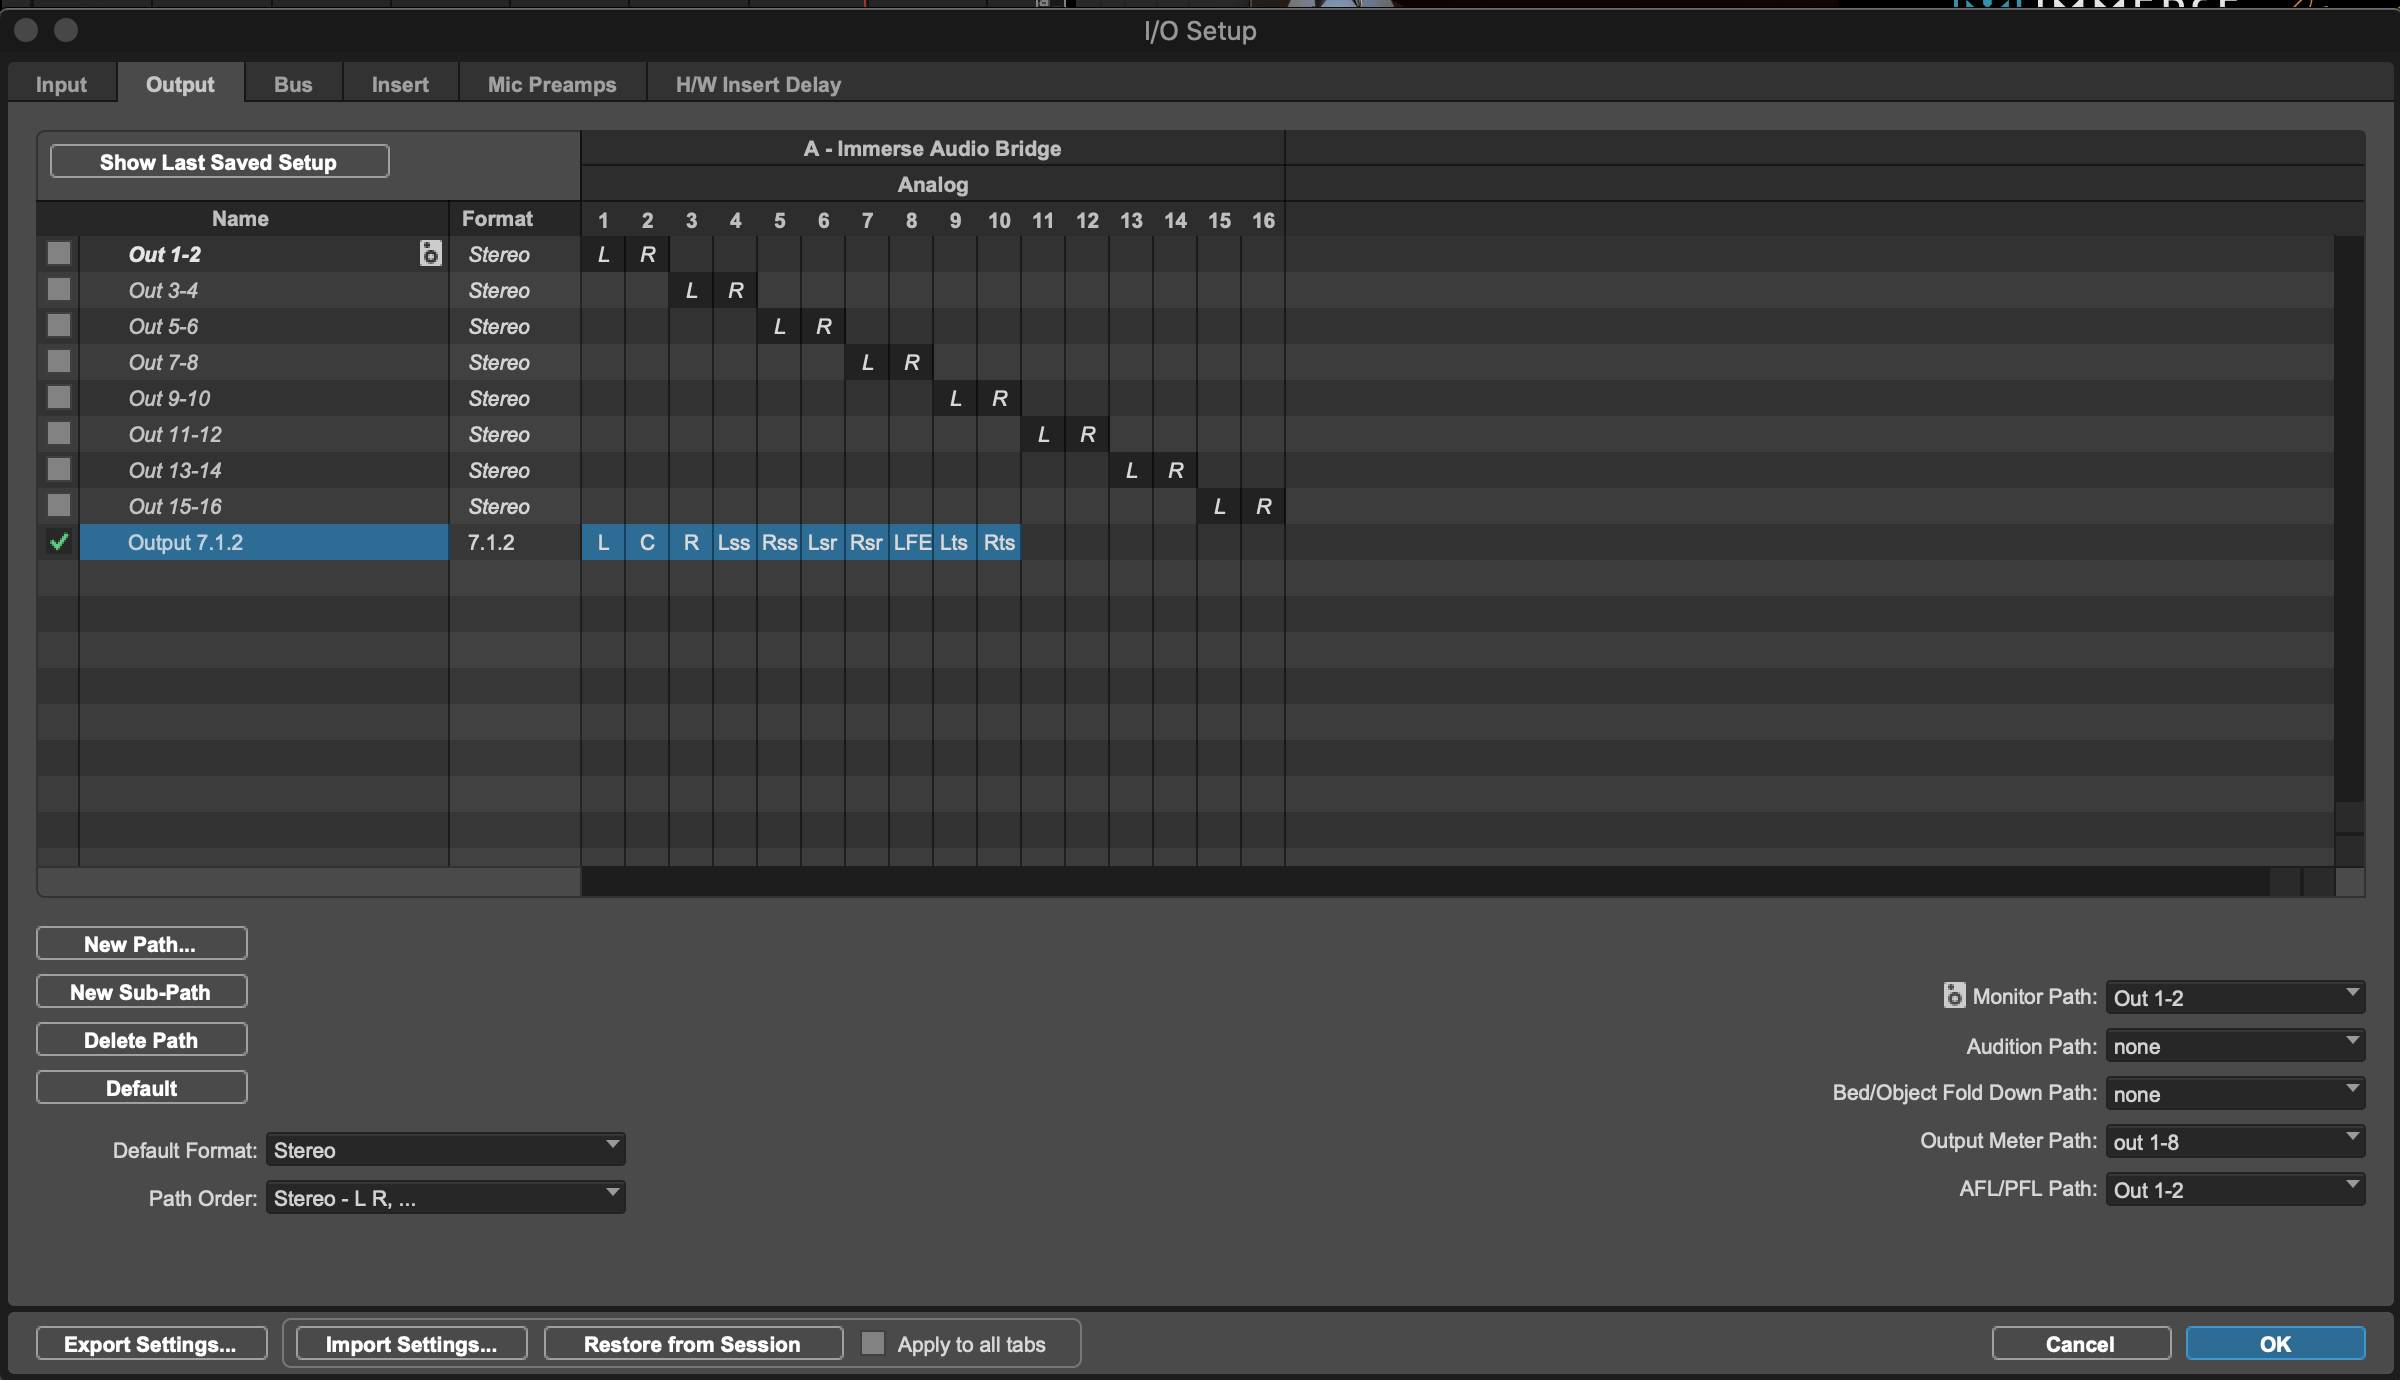Click the L channel cell of Out 3-4
The image size is (2400, 1380).
691,291
